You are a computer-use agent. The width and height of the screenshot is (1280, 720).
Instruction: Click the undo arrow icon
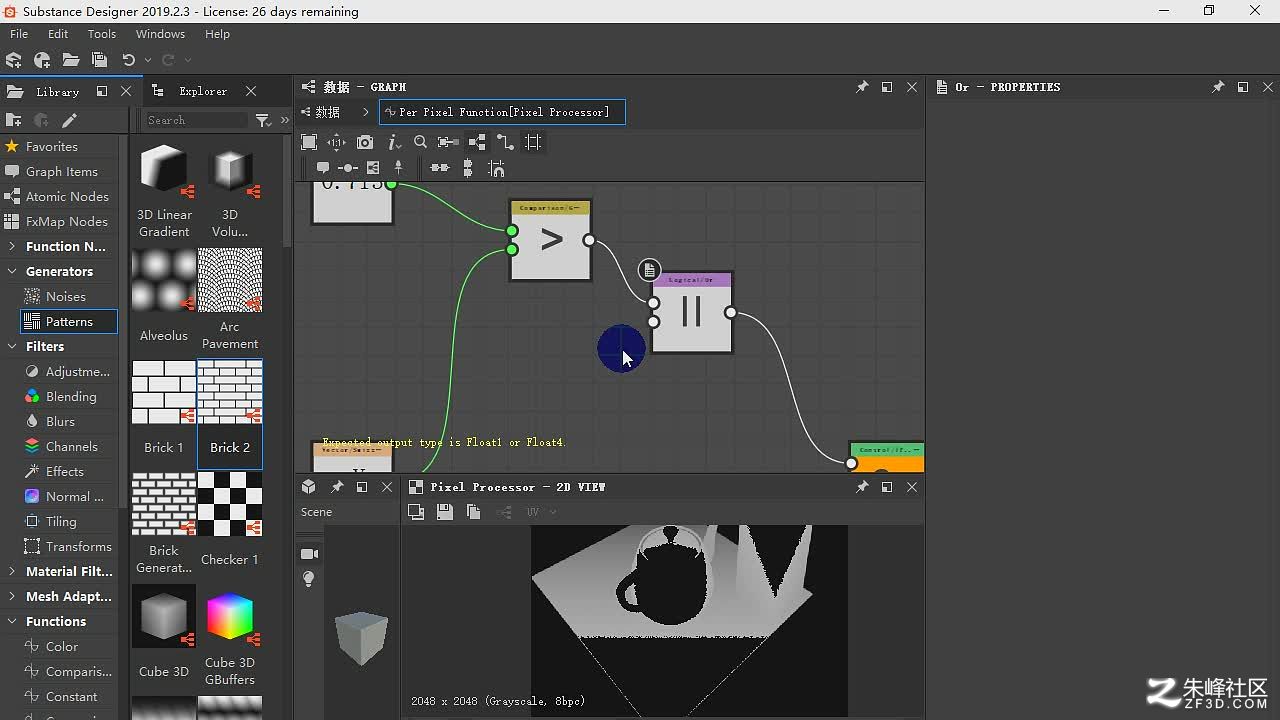[128, 60]
